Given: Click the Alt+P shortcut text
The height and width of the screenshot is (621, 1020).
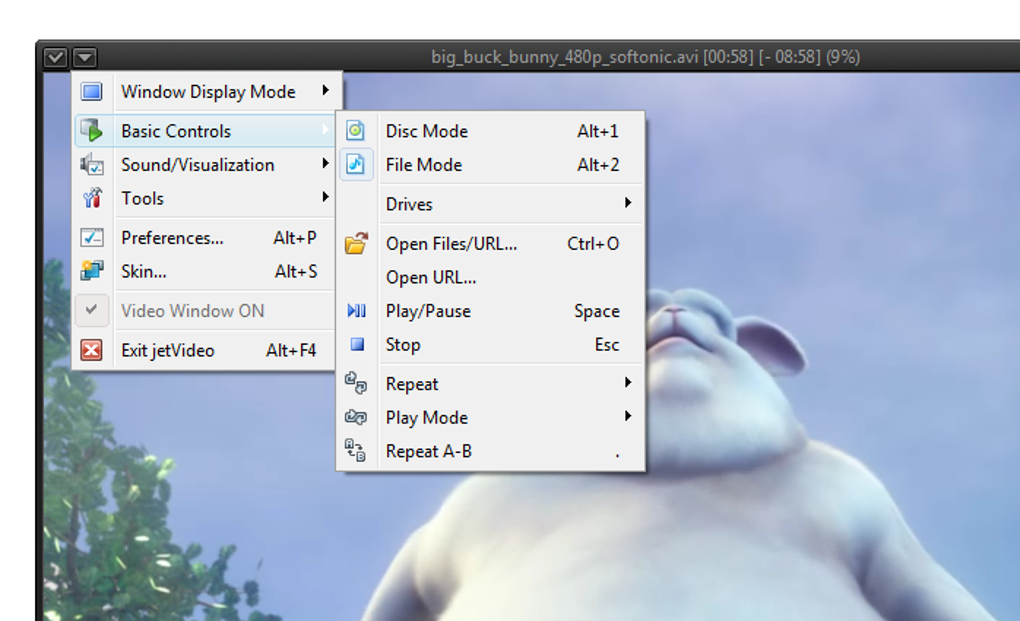Looking at the screenshot, I should click(295, 237).
